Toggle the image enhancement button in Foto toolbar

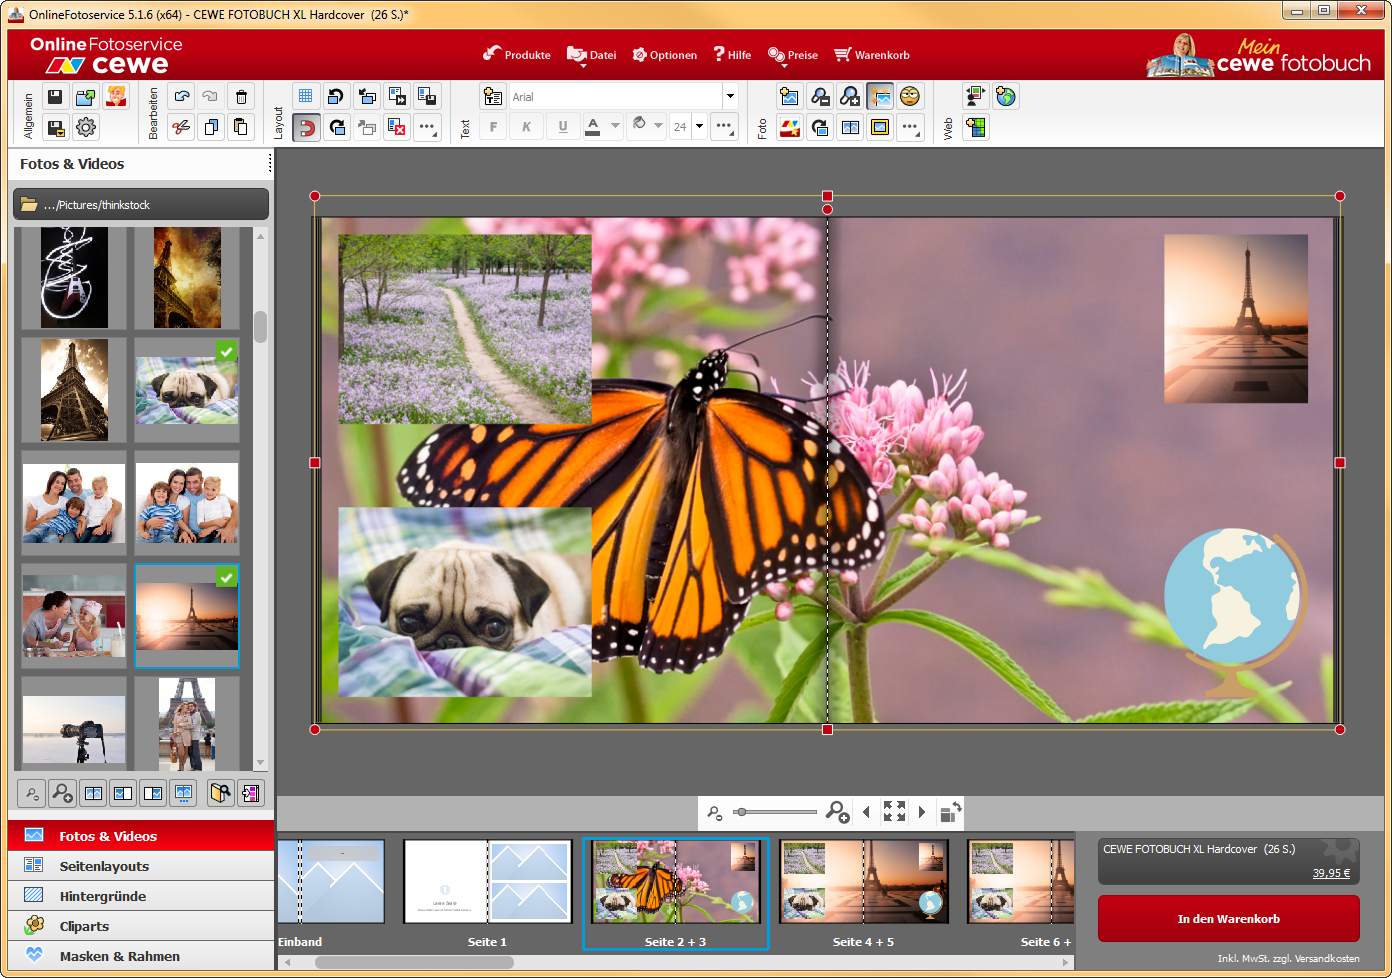pyautogui.click(x=880, y=96)
